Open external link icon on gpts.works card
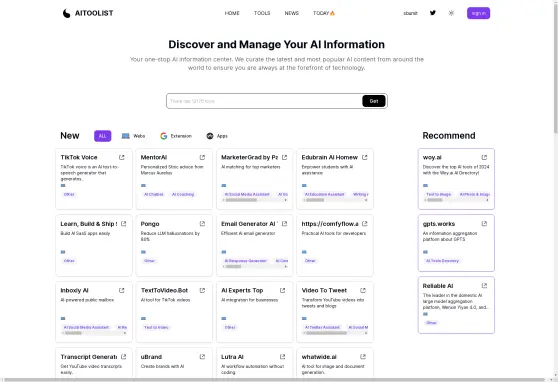This screenshot has width=558, height=382. [484, 224]
